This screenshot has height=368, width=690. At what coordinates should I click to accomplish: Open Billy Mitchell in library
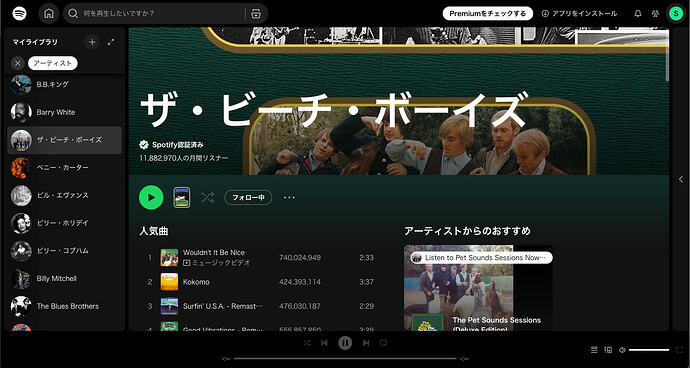pyautogui.click(x=64, y=279)
